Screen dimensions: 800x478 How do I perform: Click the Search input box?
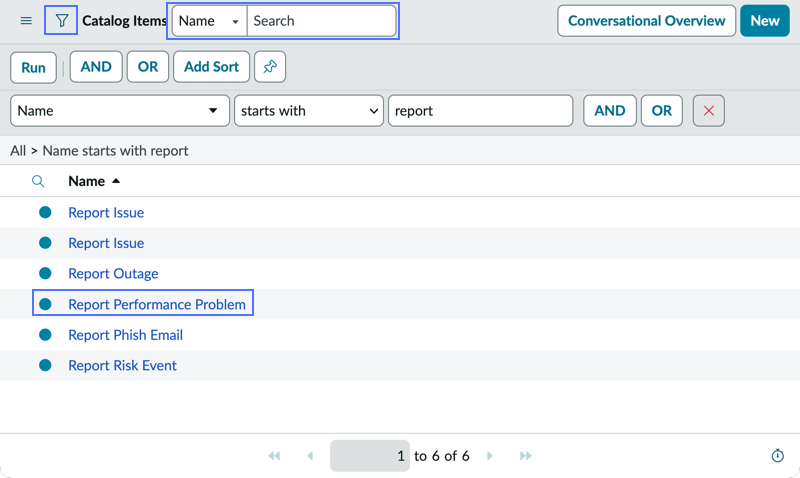point(321,21)
